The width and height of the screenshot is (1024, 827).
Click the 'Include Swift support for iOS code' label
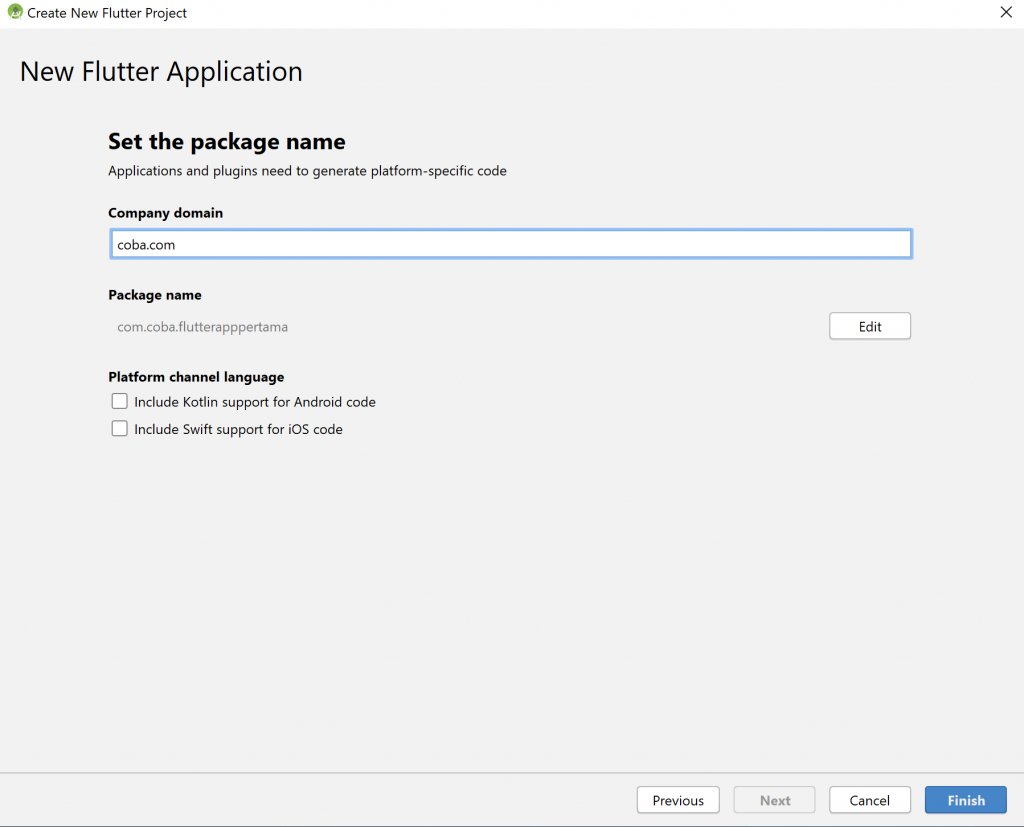(x=238, y=429)
